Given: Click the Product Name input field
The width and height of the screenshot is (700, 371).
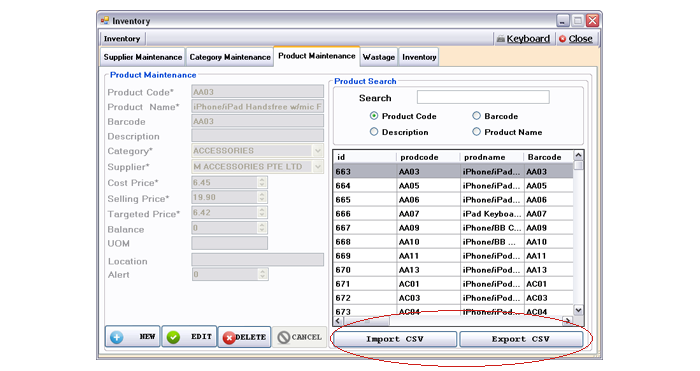Looking at the screenshot, I should pyautogui.click(x=258, y=107).
